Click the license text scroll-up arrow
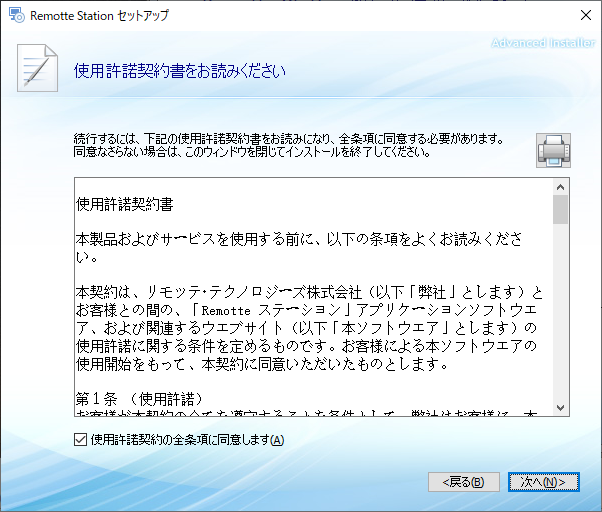Viewport: 602px width, 512px height. 561,187
